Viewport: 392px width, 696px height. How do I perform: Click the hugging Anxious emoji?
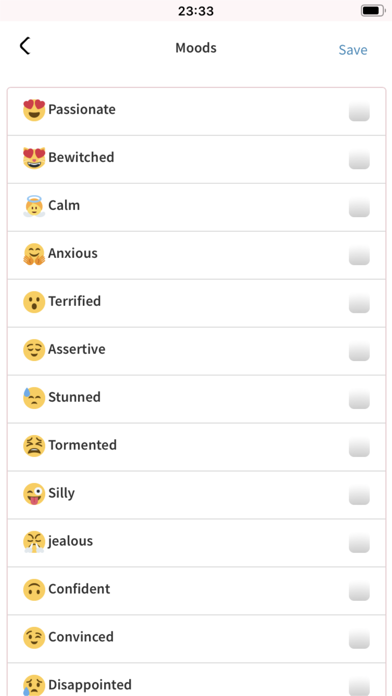tap(34, 254)
